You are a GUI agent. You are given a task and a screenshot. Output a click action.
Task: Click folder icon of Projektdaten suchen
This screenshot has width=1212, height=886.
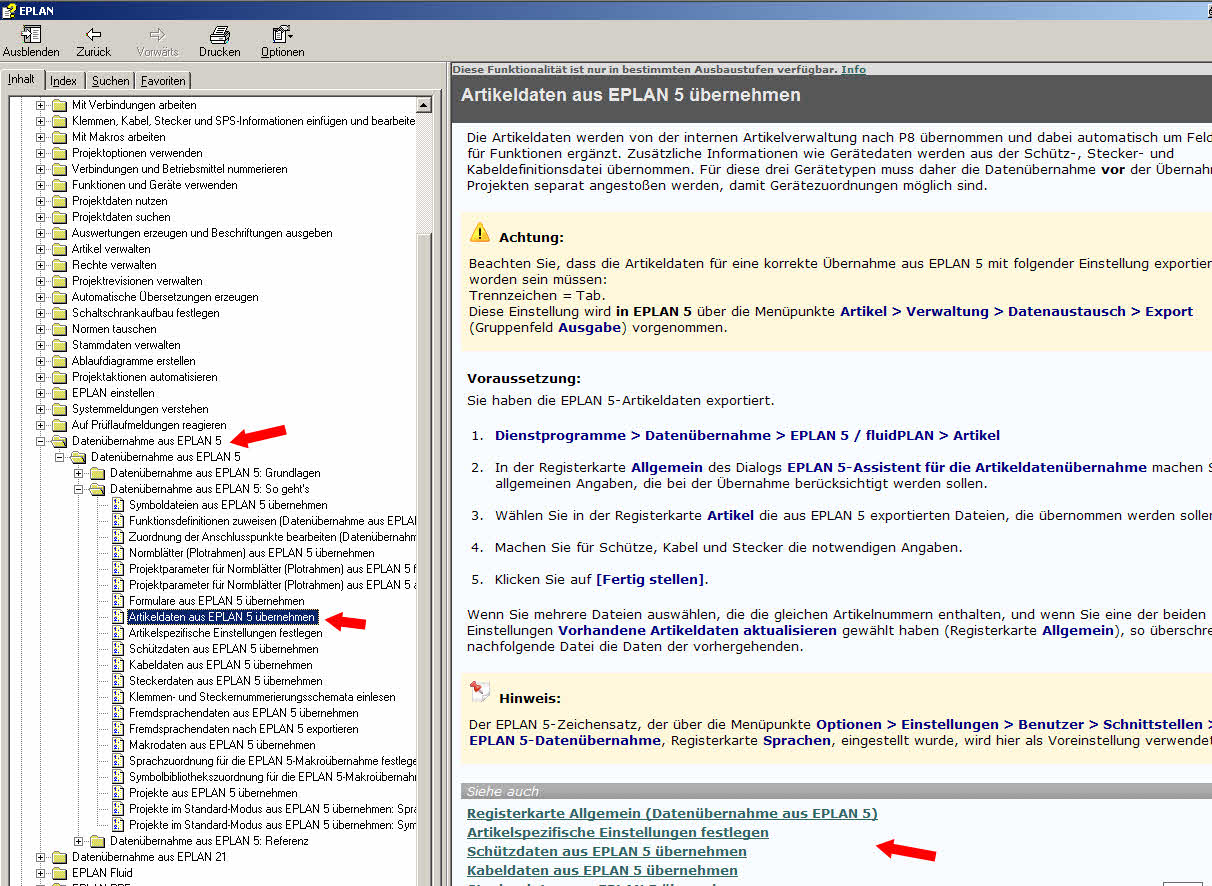(59, 217)
